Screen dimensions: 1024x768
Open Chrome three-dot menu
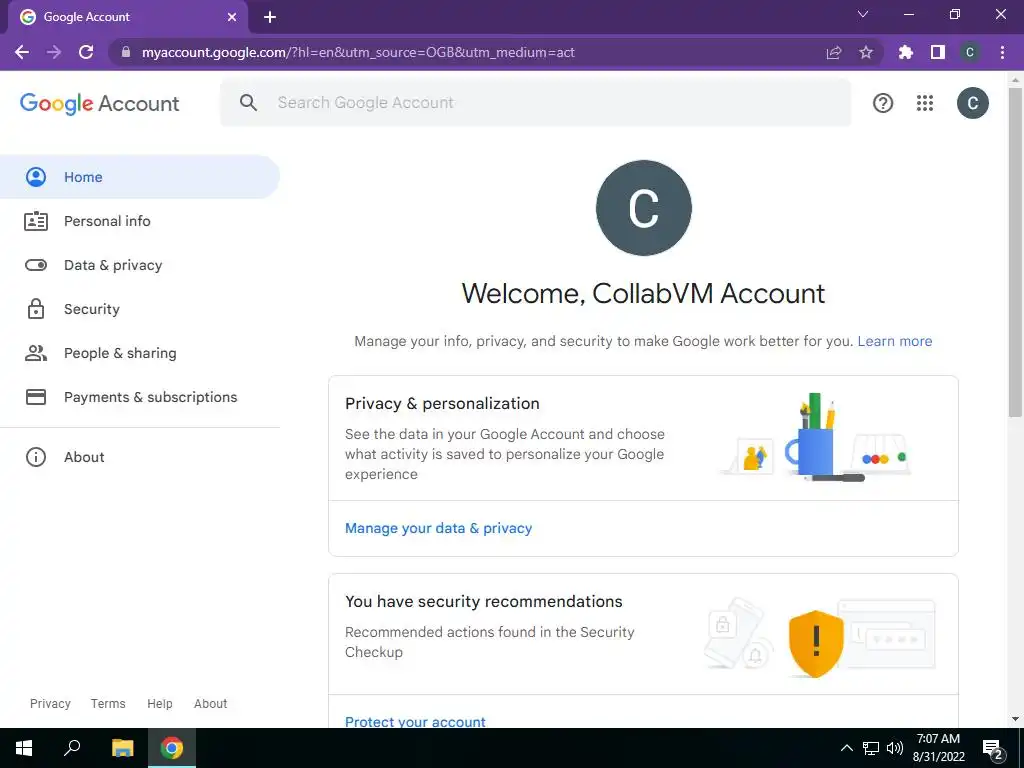pyautogui.click(x=1002, y=52)
